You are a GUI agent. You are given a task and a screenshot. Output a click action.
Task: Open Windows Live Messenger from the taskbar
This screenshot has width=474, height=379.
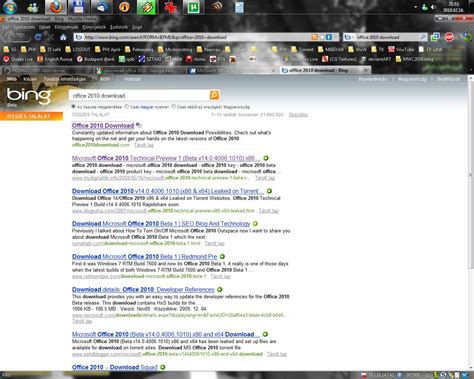pyautogui.click(x=33, y=7)
